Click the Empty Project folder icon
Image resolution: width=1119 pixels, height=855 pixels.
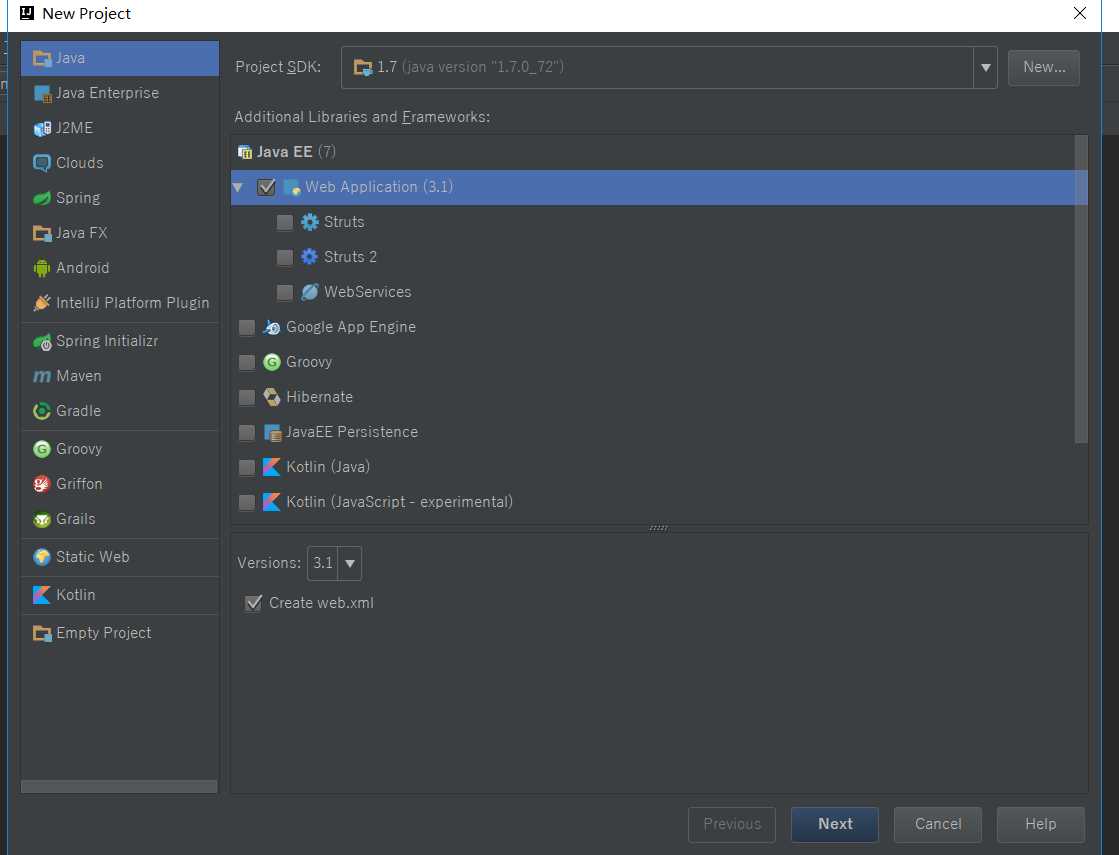pos(42,633)
